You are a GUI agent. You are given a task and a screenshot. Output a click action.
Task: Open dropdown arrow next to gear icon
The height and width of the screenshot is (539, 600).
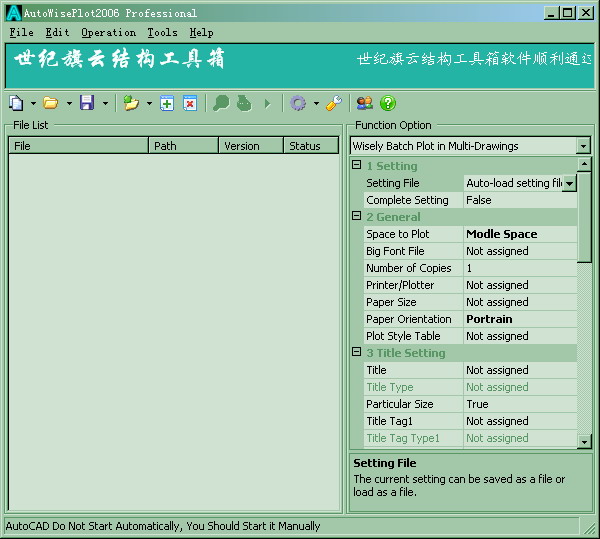[316, 103]
